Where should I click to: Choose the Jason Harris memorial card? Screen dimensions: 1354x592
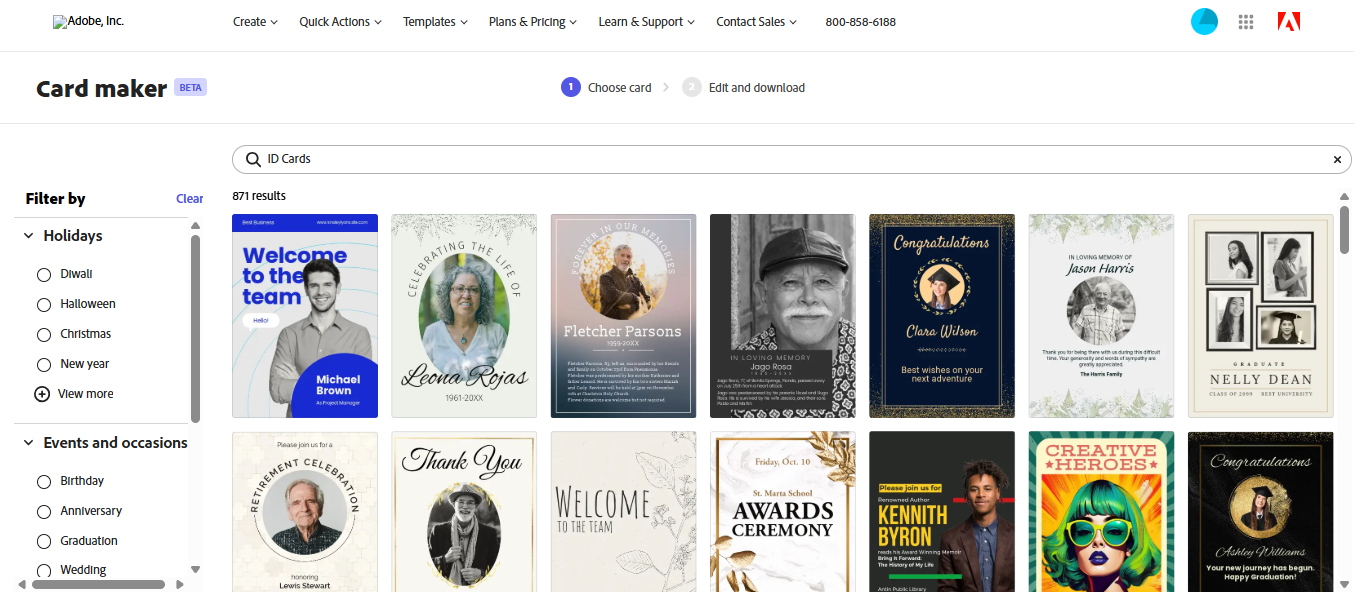tap(1101, 316)
